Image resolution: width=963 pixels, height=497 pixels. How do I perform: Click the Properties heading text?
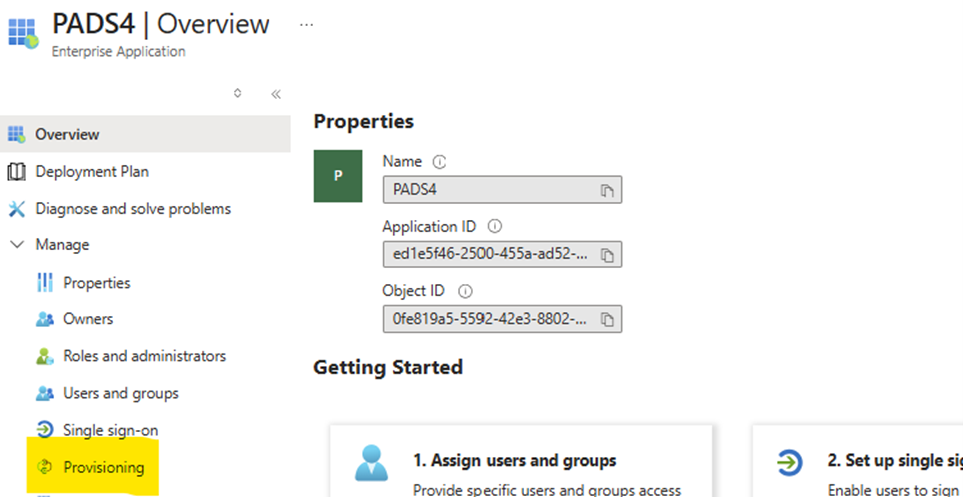click(364, 122)
